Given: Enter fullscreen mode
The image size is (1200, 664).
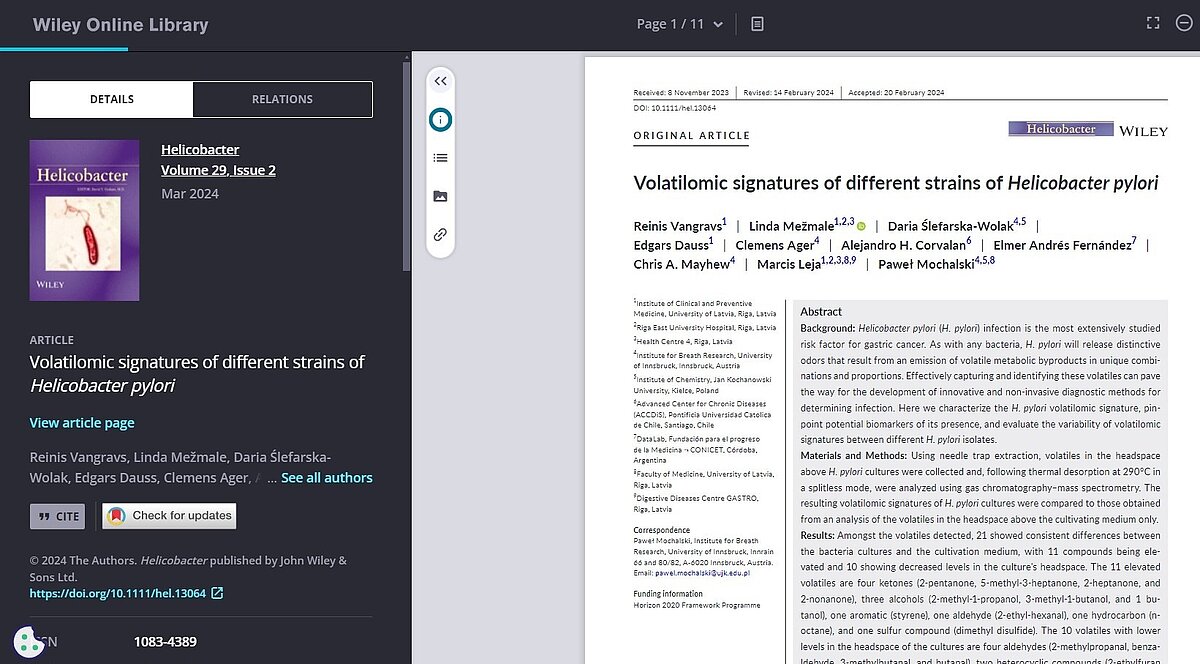Looking at the screenshot, I should pos(1153,23).
